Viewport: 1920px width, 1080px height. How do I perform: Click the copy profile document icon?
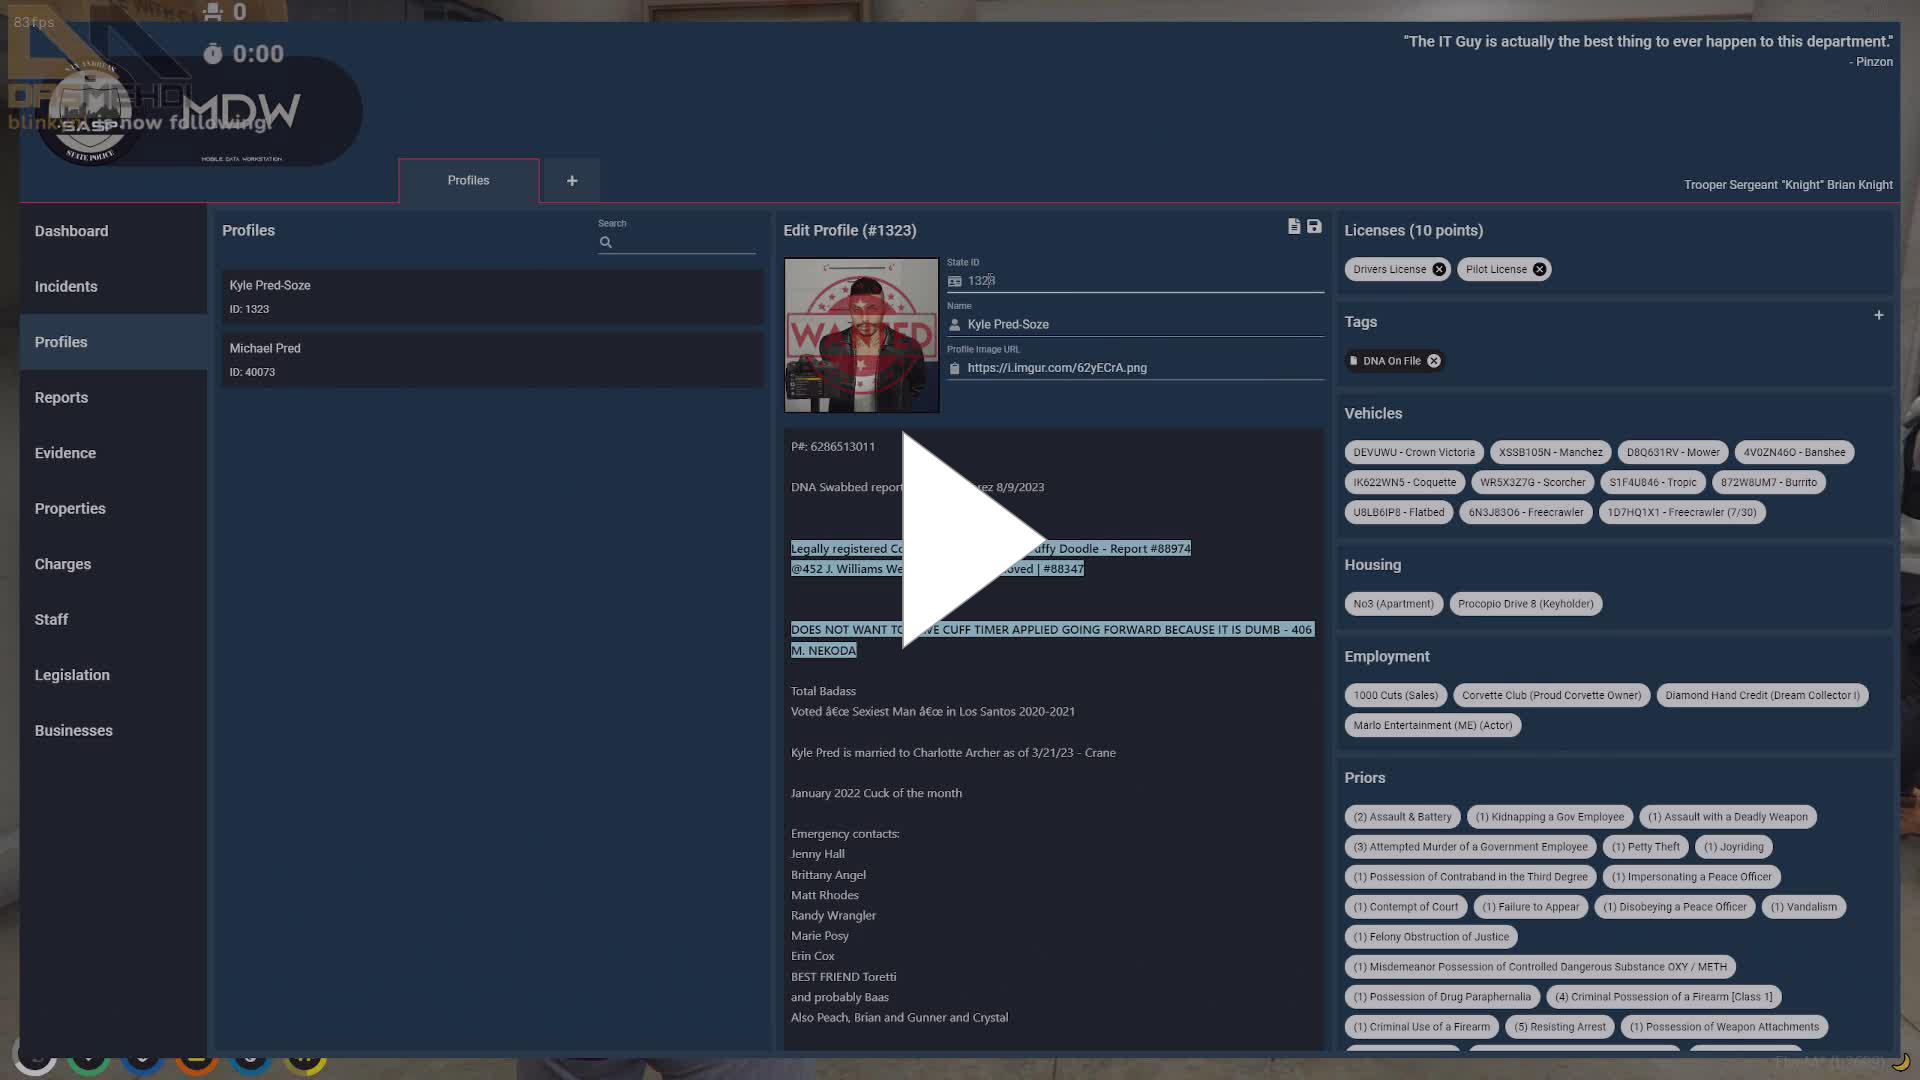[1293, 227]
